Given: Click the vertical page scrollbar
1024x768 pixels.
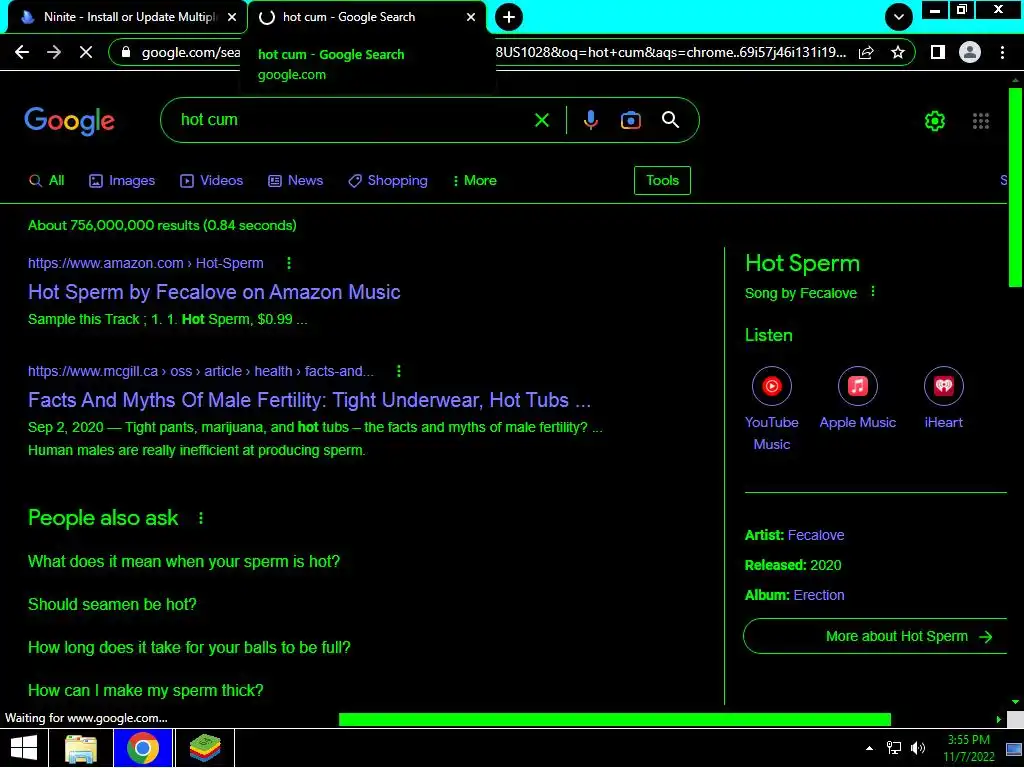Looking at the screenshot, I should tap(1015, 187).
